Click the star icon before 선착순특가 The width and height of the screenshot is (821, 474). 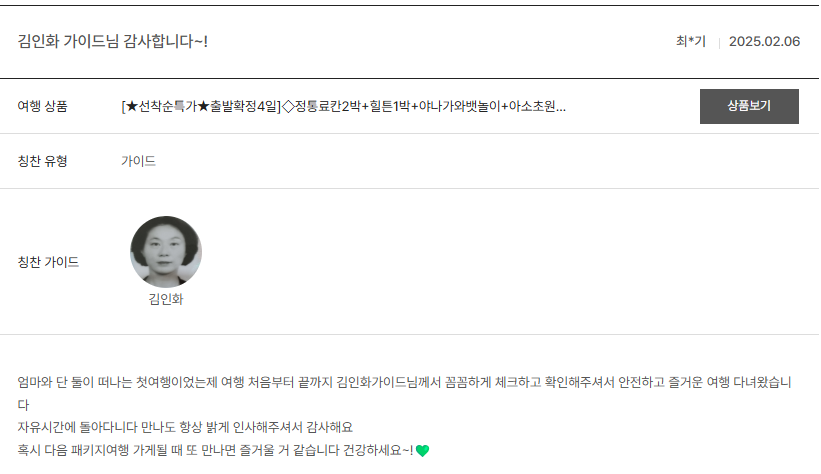point(131,106)
